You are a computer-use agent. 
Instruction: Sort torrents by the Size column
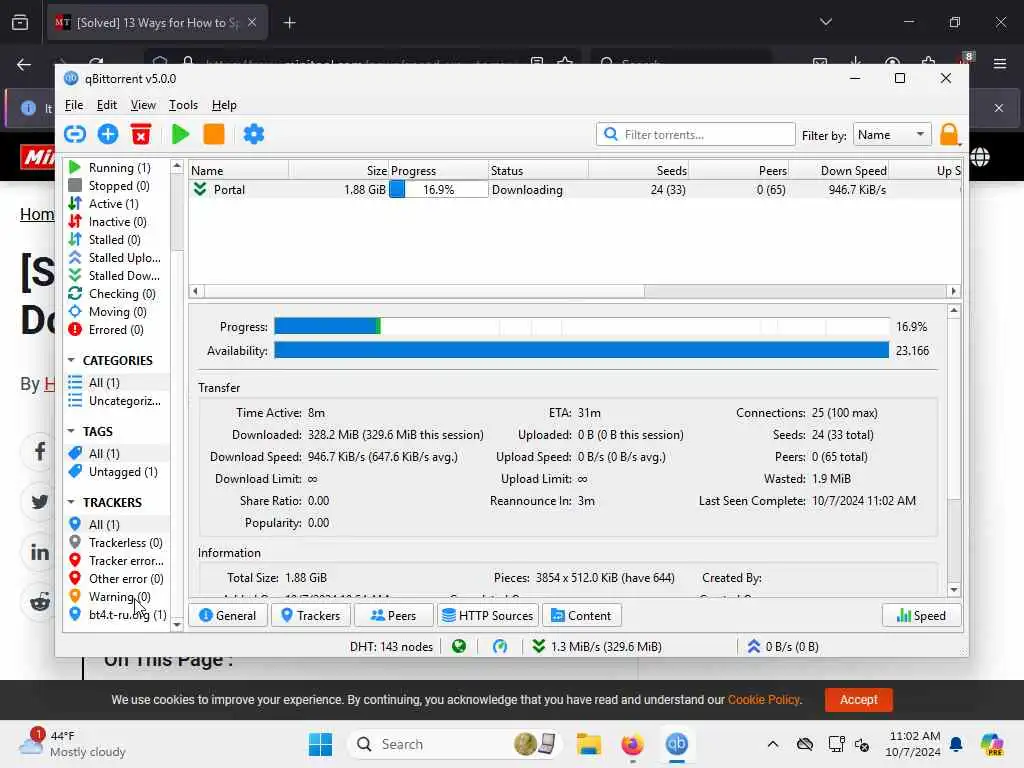pyautogui.click(x=338, y=170)
